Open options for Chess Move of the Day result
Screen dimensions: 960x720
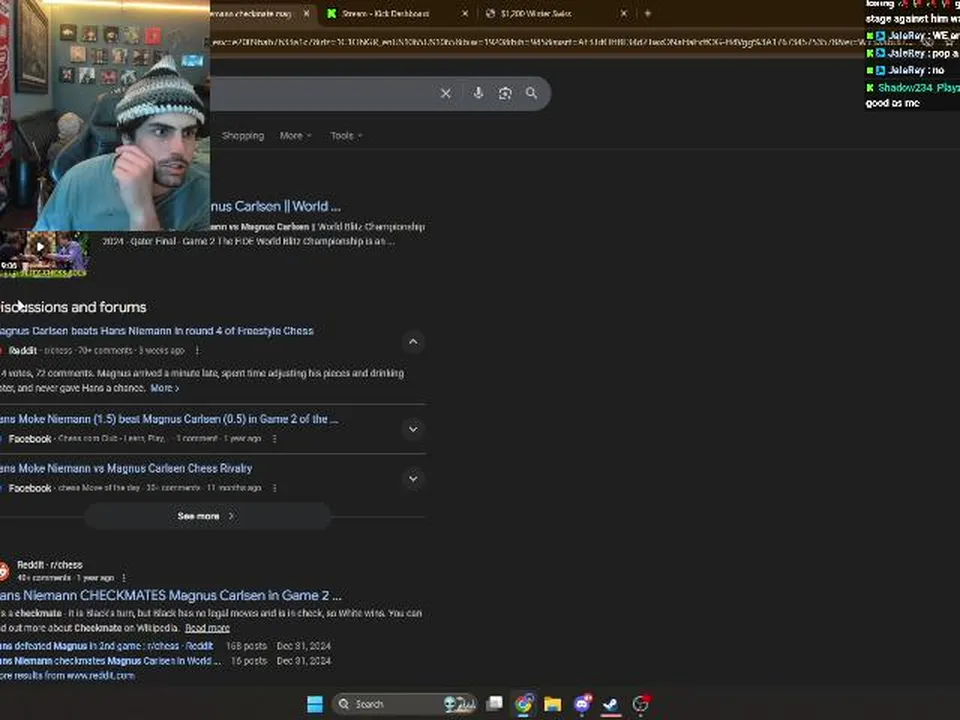point(274,488)
